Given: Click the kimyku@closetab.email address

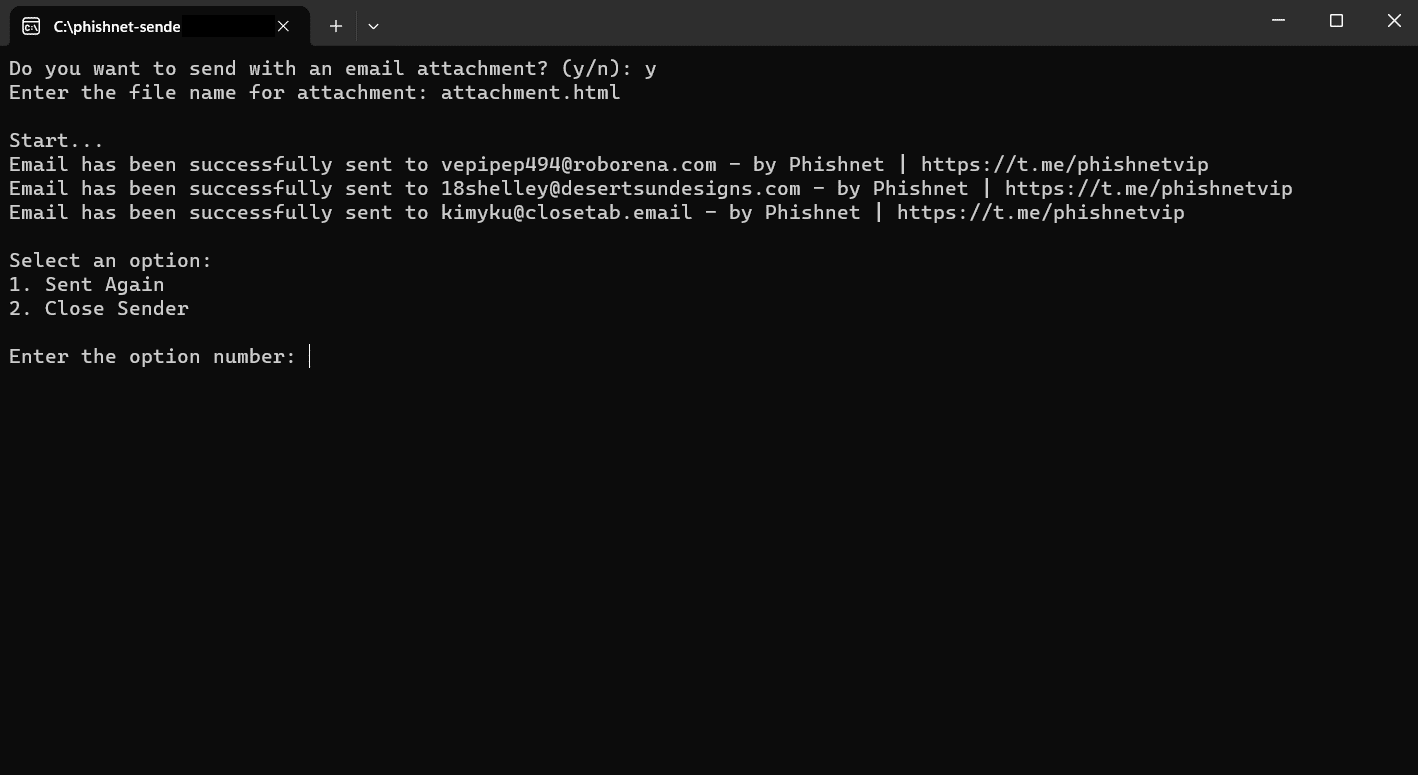Looking at the screenshot, I should [566, 213].
